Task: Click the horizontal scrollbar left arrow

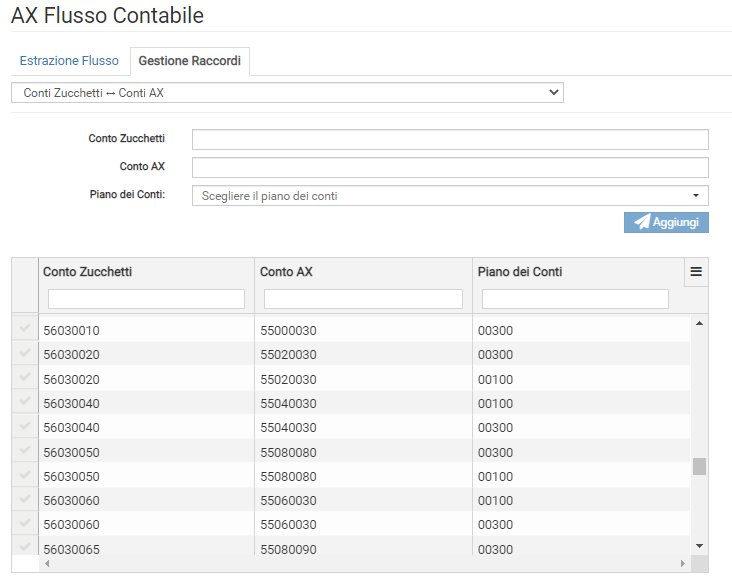Action: pos(47,564)
